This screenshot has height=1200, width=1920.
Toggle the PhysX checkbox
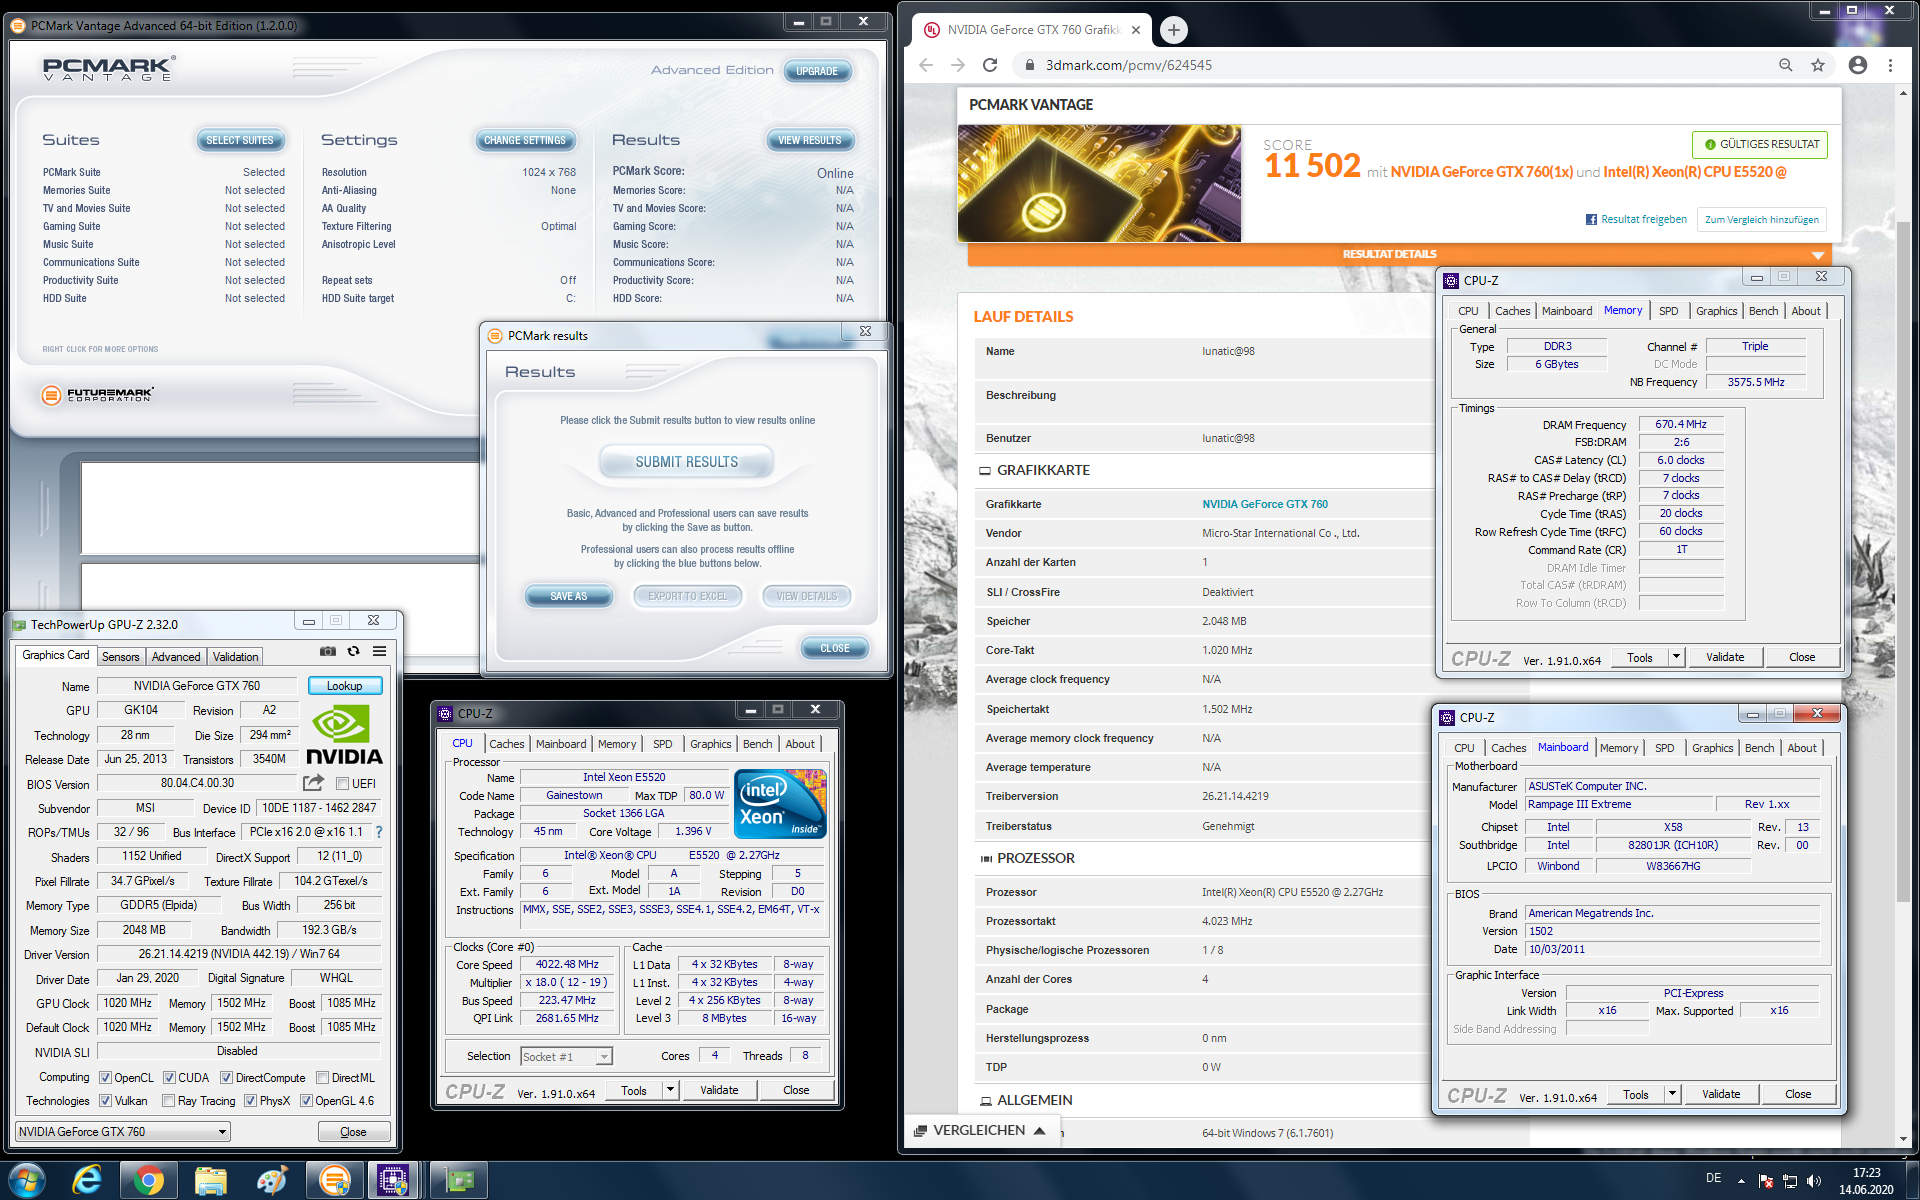click(250, 1100)
